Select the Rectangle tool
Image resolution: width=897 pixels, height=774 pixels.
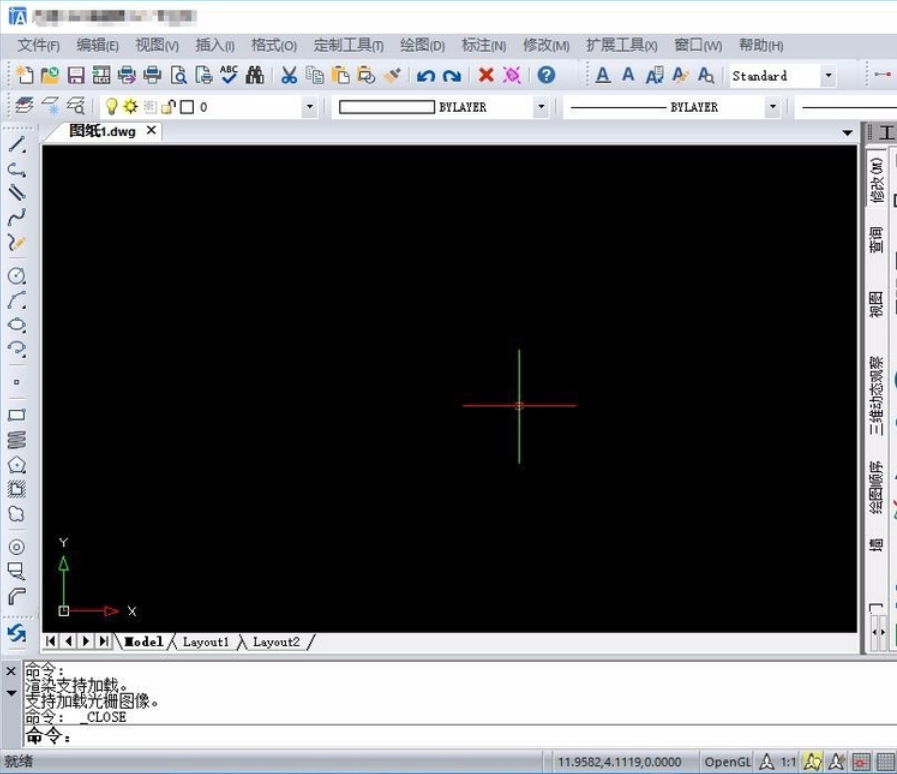tap(17, 415)
